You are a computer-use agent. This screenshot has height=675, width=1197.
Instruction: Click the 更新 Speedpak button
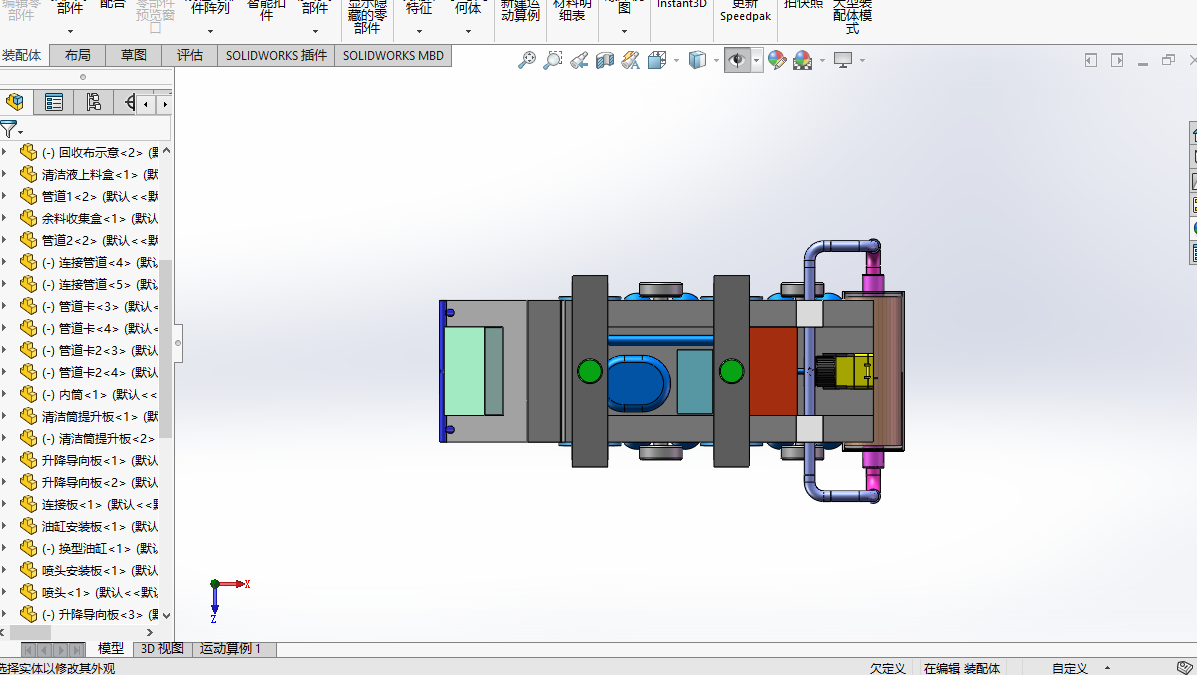tap(745, 11)
